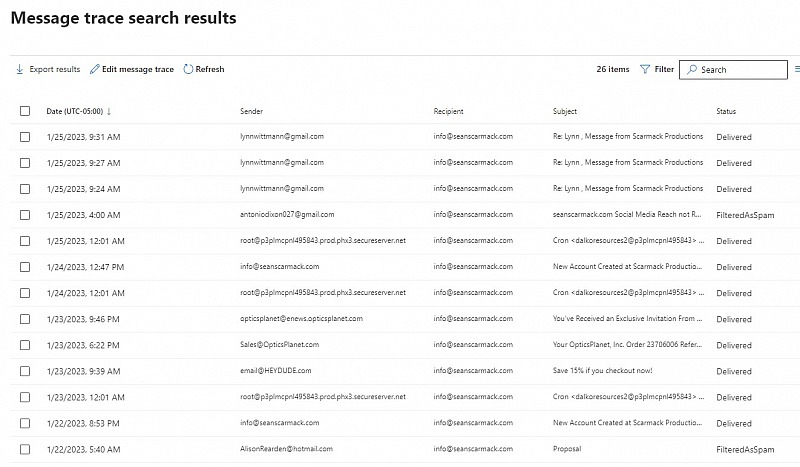Tick the 1/22/2023 5:40 AM row checkbox
800x467 pixels.
coord(25,449)
